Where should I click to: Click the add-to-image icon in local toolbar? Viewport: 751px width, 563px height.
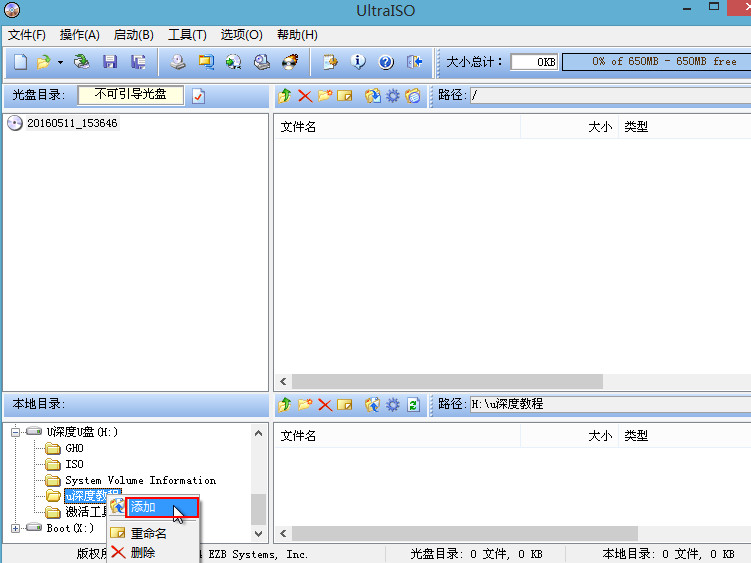(373, 405)
